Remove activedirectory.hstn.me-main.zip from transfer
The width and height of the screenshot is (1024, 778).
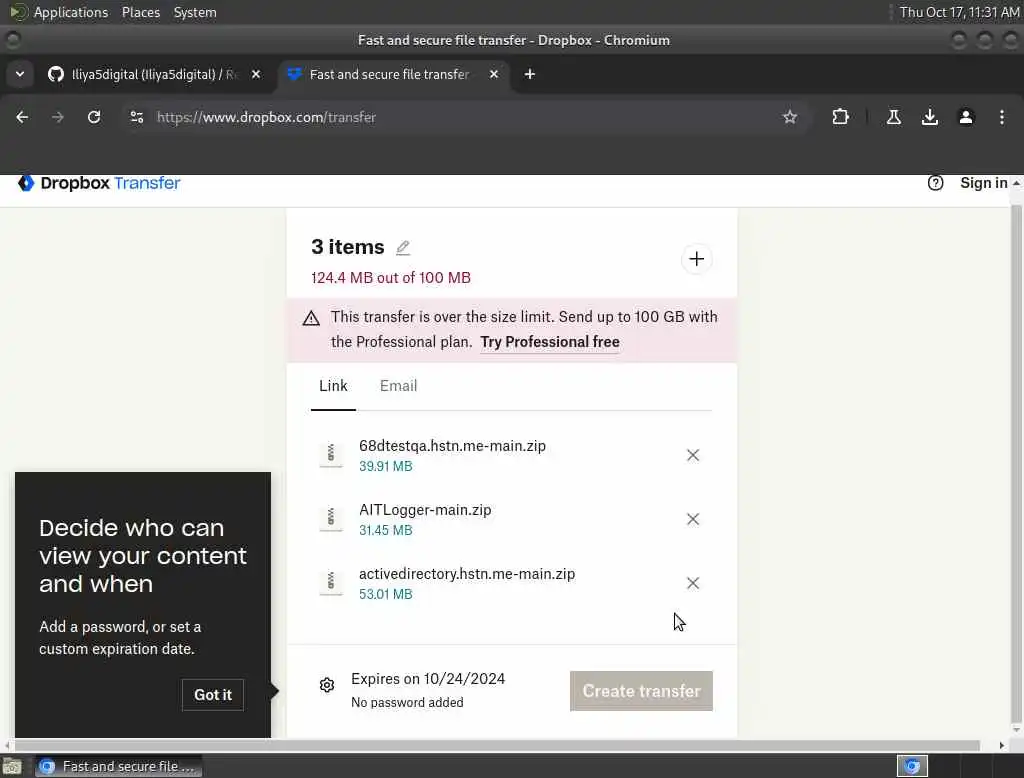(693, 583)
